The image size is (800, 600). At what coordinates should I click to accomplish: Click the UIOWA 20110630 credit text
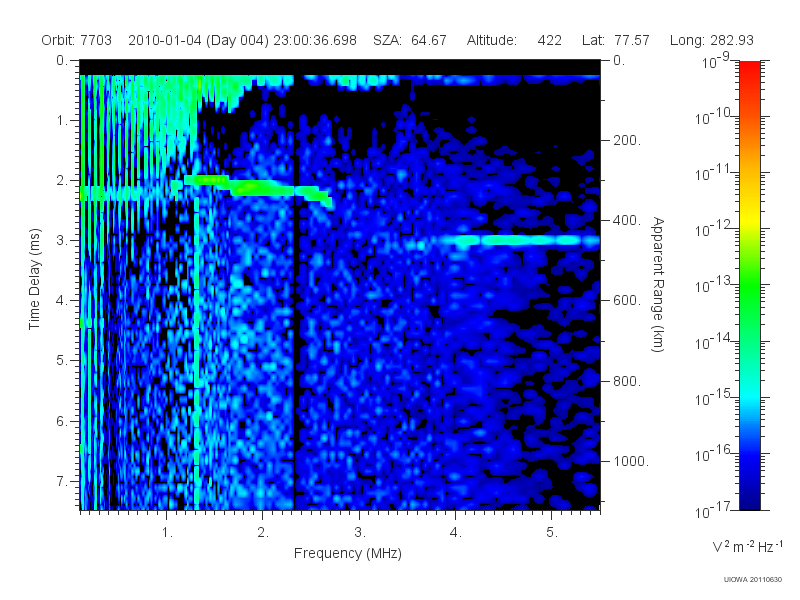[753, 580]
